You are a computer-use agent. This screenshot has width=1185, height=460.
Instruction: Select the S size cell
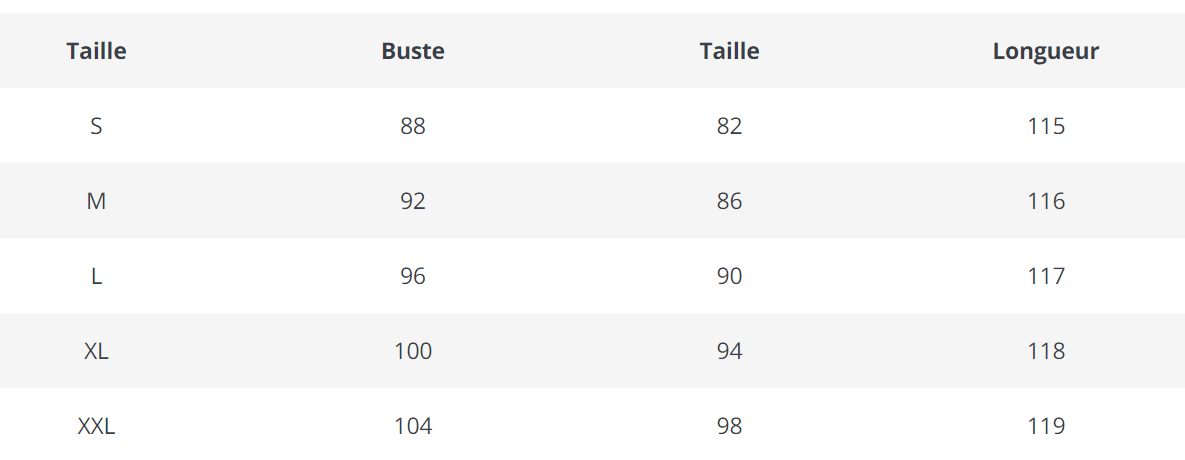click(x=96, y=126)
